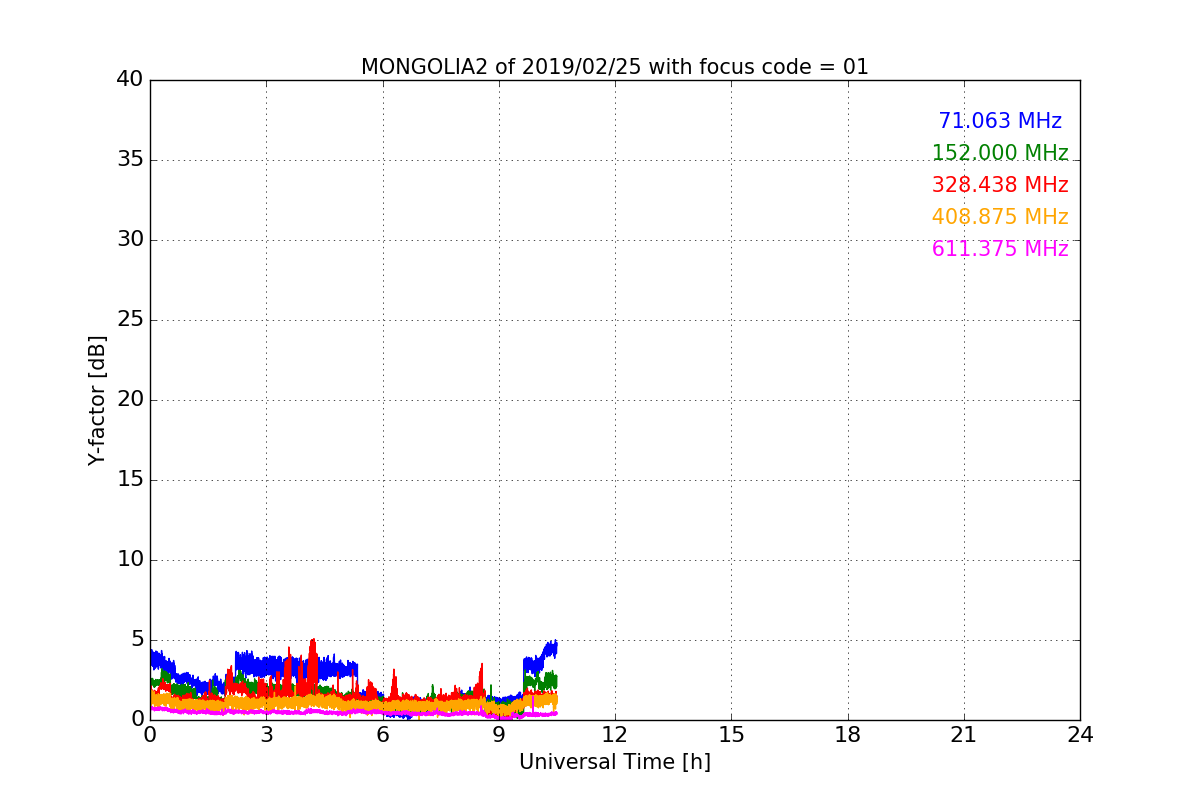
Task: Click the Y-factor [dB] axis label
Action: coord(97,400)
